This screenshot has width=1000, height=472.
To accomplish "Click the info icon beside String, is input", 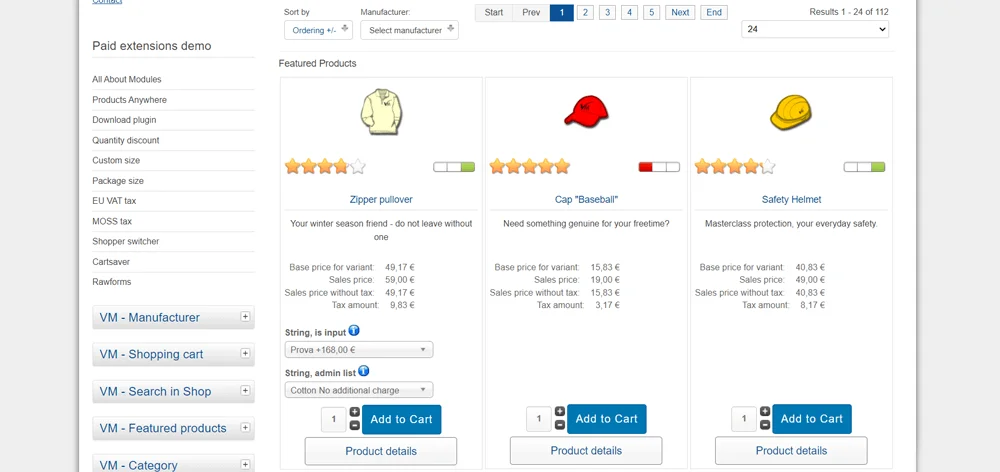I will click(x=354, y=331).
